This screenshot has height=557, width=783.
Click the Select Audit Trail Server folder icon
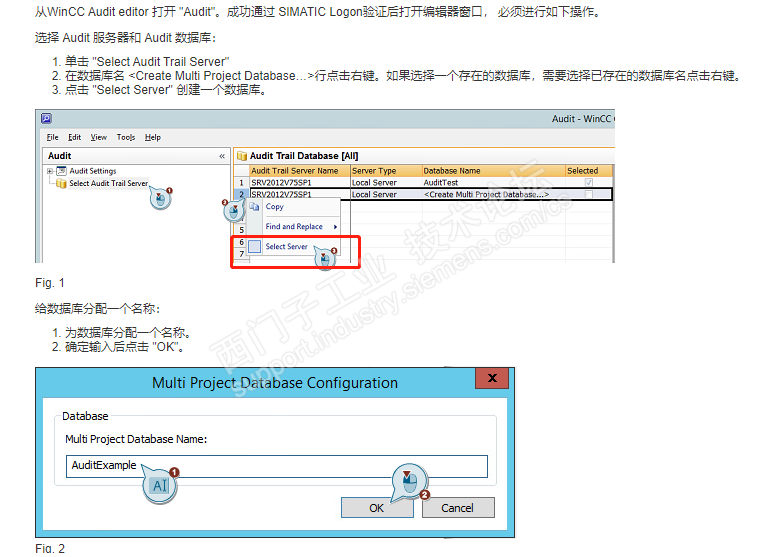click(x=61, y=183)
